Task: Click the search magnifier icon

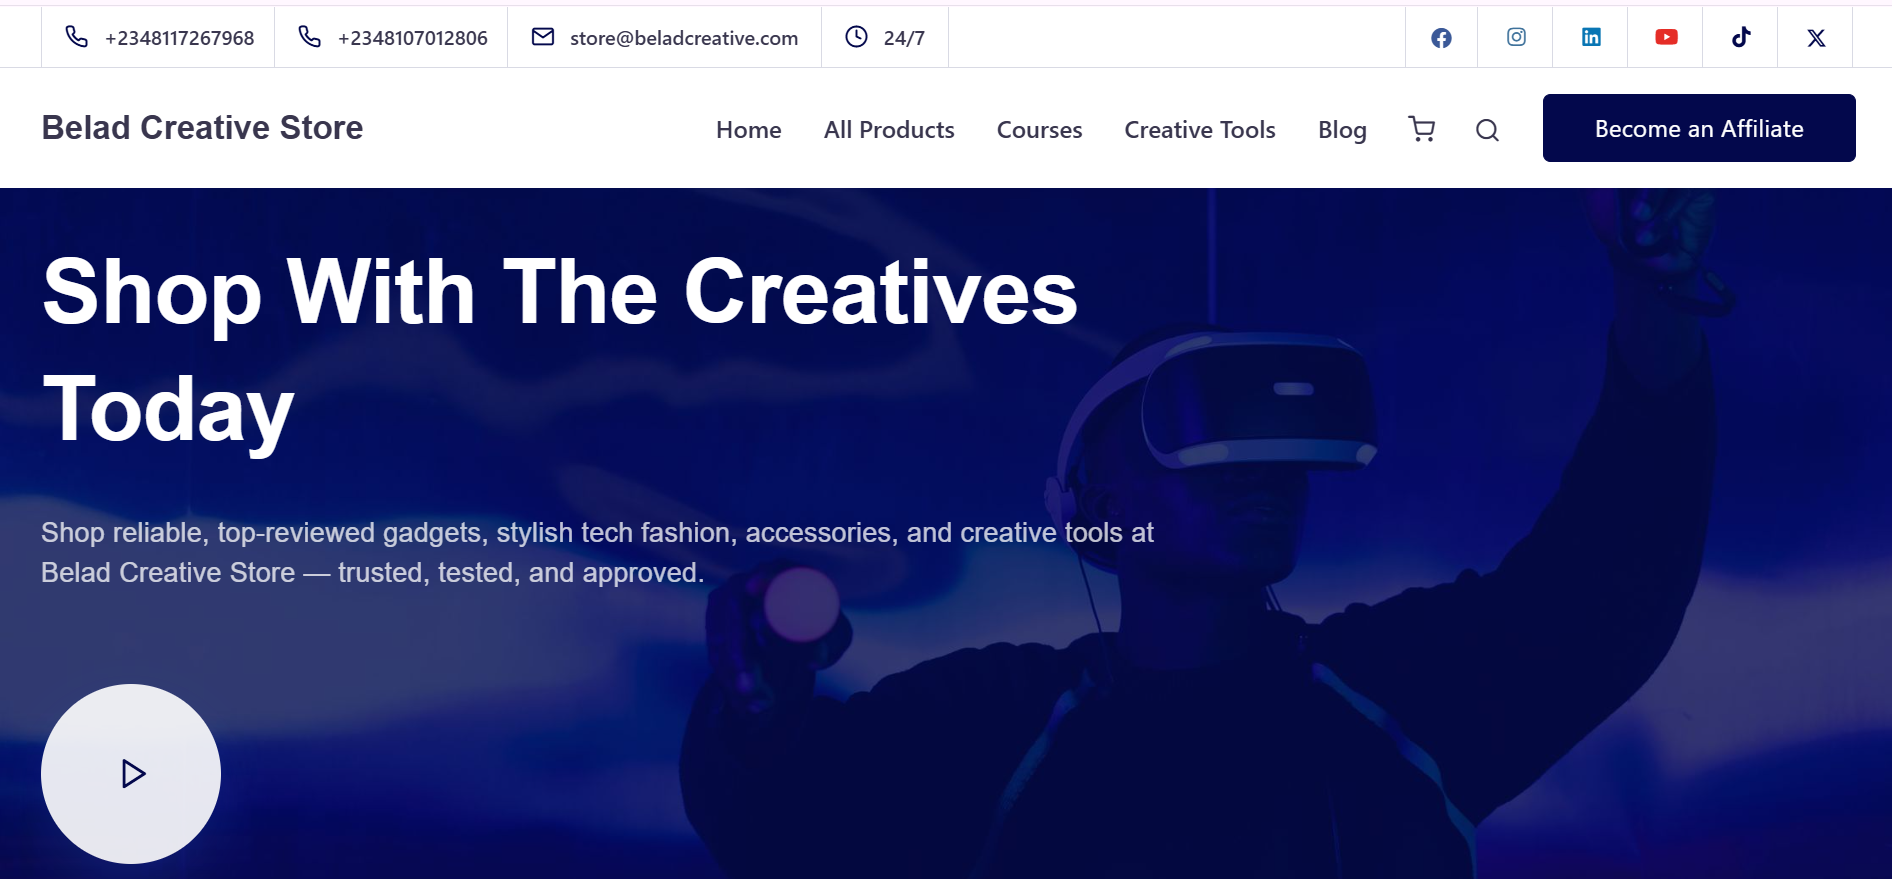Action: pyautogui.click(x=1487, y=130)
